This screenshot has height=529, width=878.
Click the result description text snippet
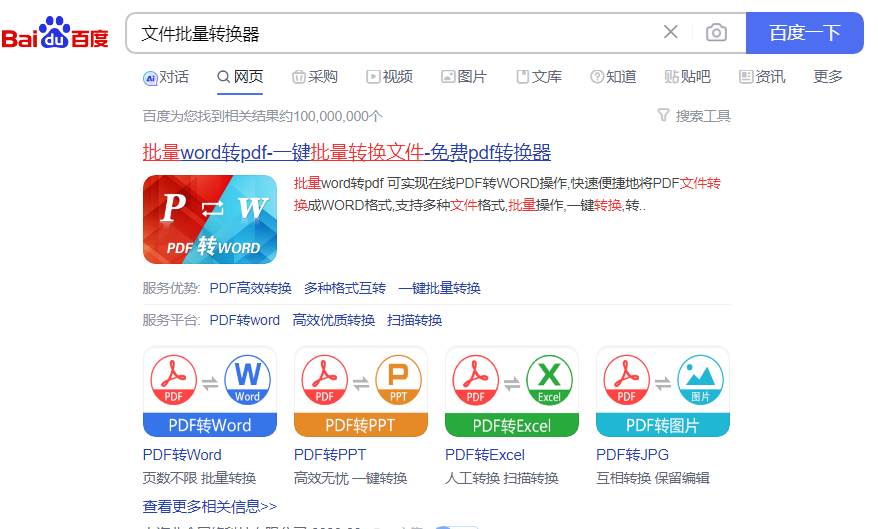tap(507, 194)
